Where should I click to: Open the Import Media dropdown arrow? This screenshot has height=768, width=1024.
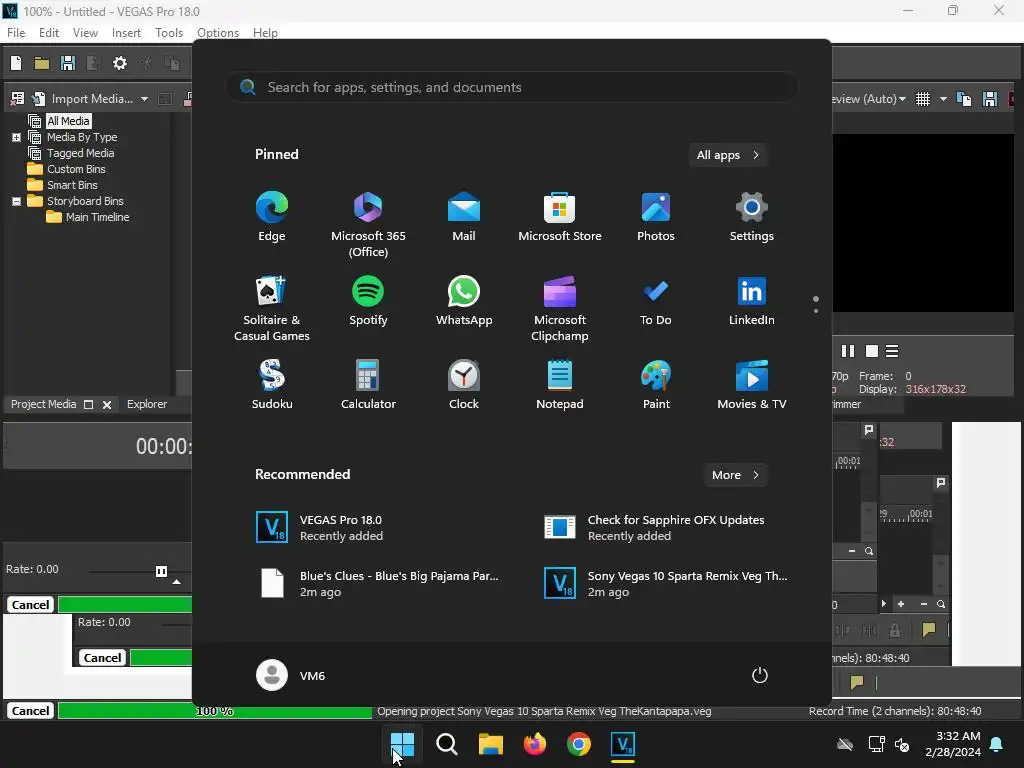pyautogui.click(x=144, y=99)
